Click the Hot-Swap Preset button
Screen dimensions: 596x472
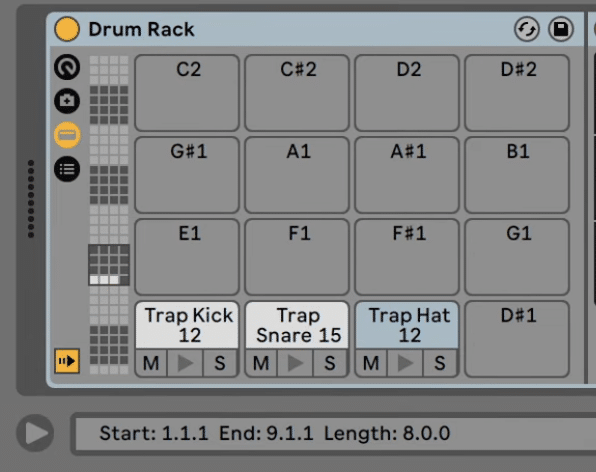coord(526,29)
